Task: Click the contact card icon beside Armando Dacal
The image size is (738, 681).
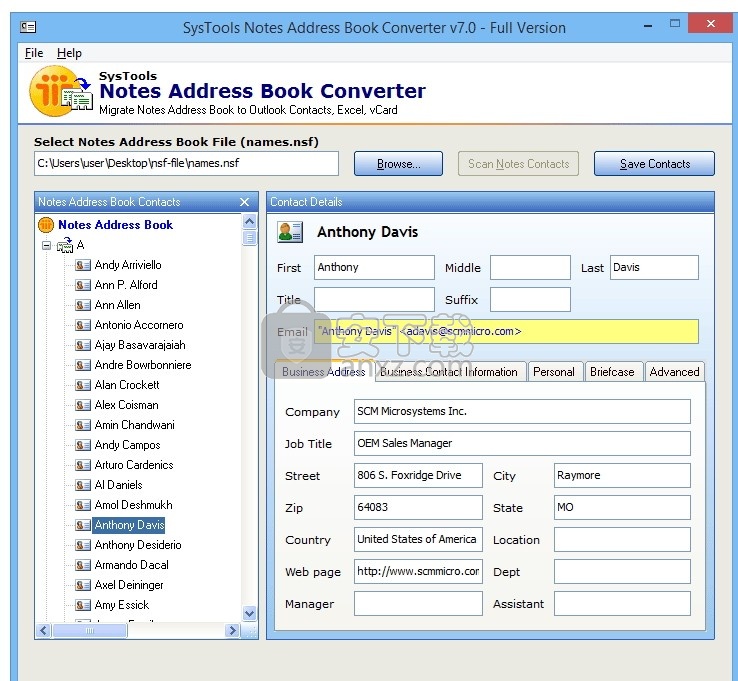Action: pyautogui.click(x=83, y=565)
